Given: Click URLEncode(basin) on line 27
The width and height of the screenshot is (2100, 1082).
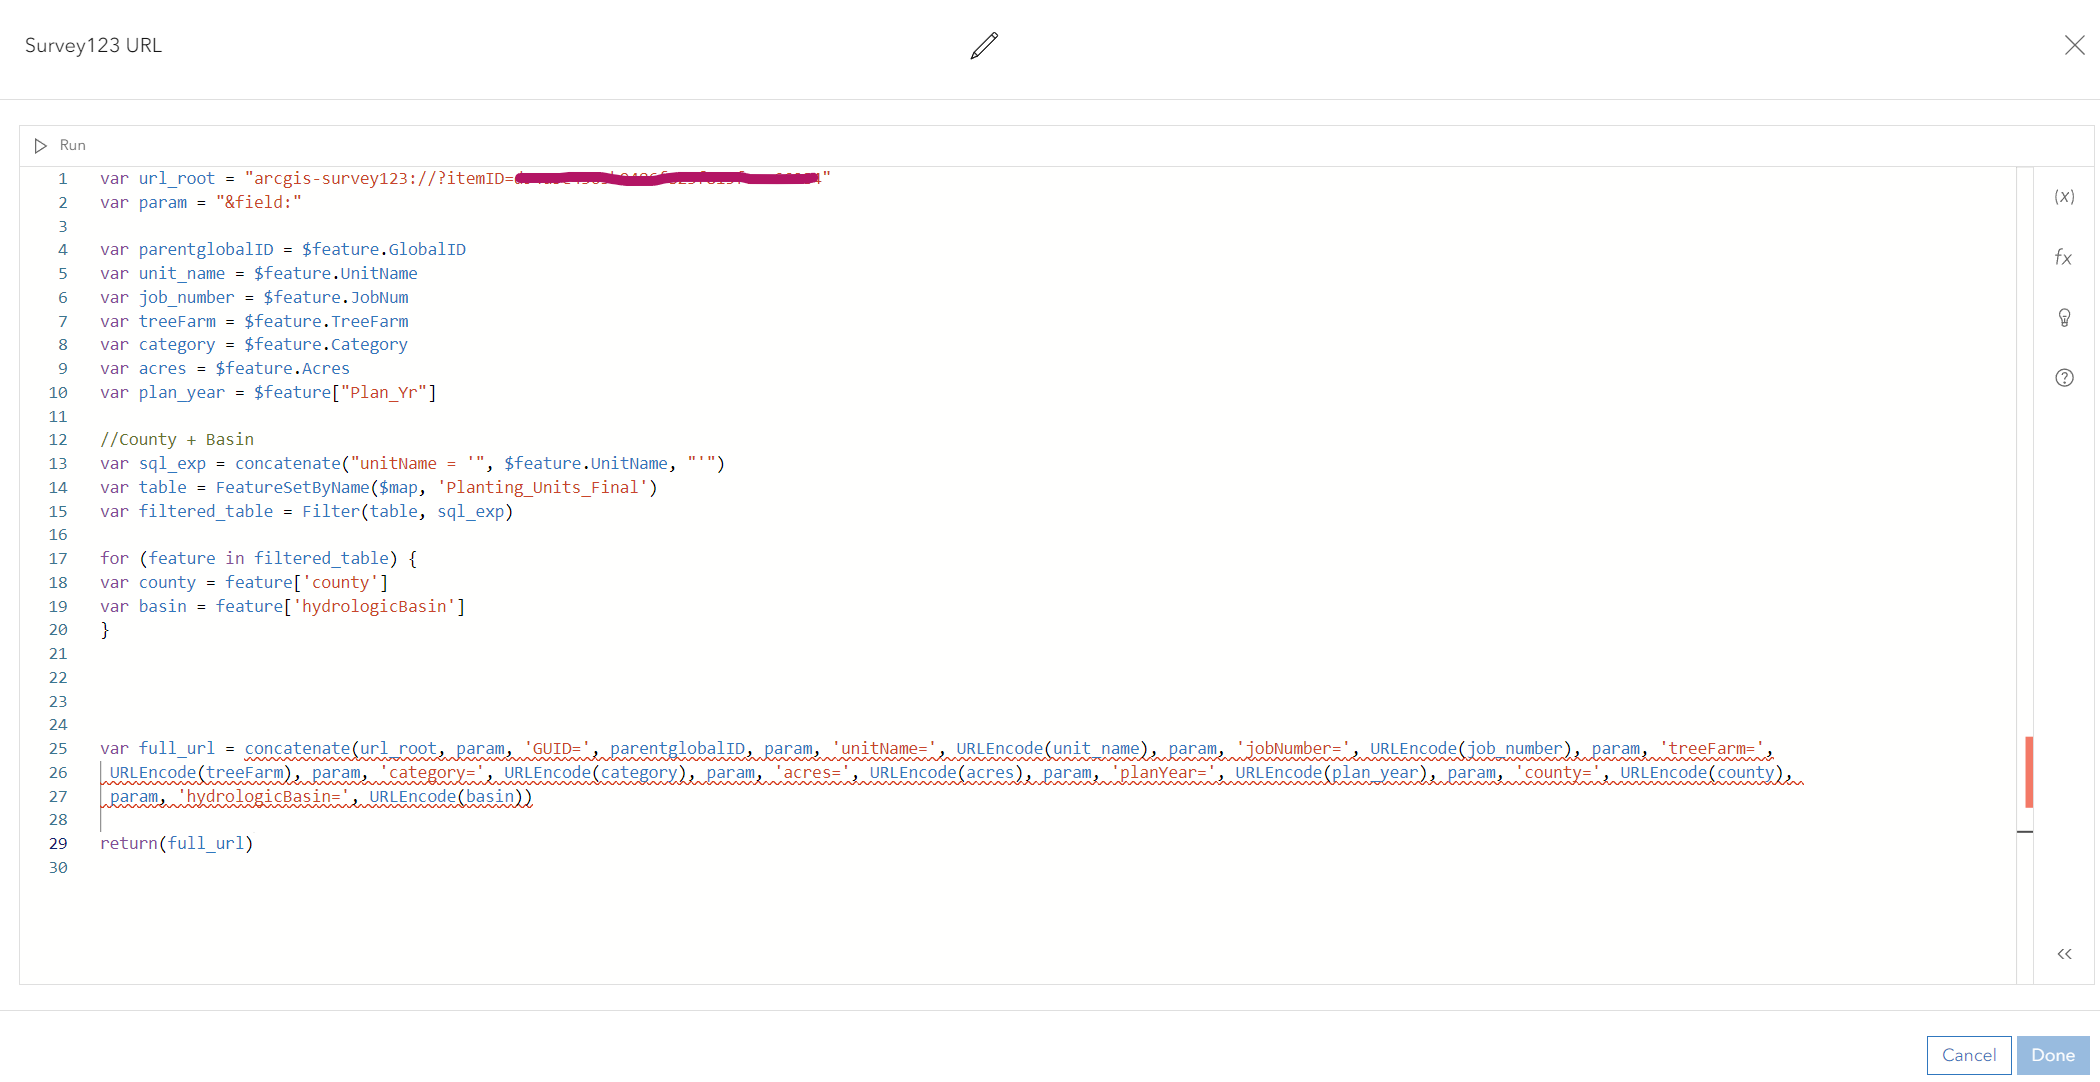Looking at the screenshot, I should pos(446,796).
